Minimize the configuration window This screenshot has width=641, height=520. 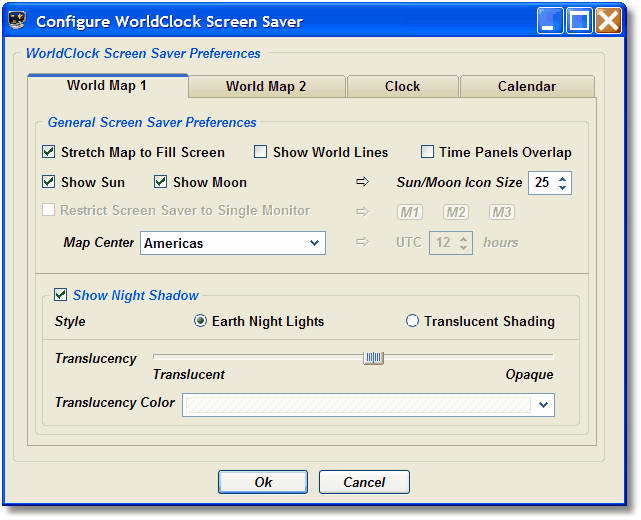(x=549, y=20)
